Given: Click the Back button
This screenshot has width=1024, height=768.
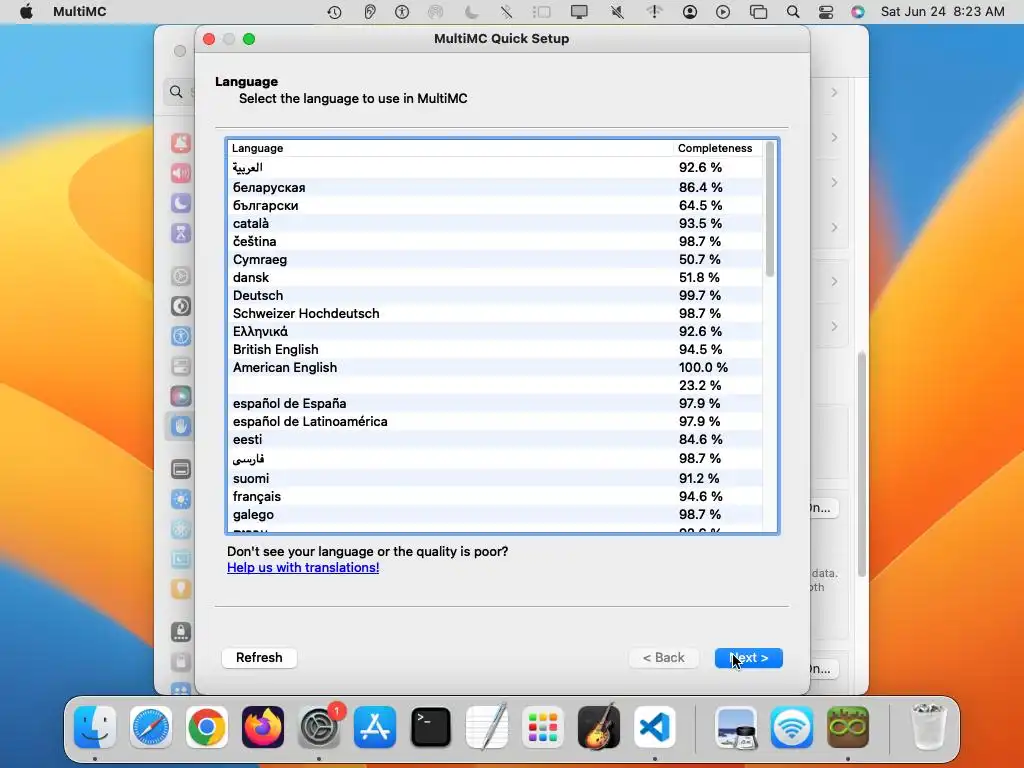Looking at the screenshot, I should tap(664, 658).
